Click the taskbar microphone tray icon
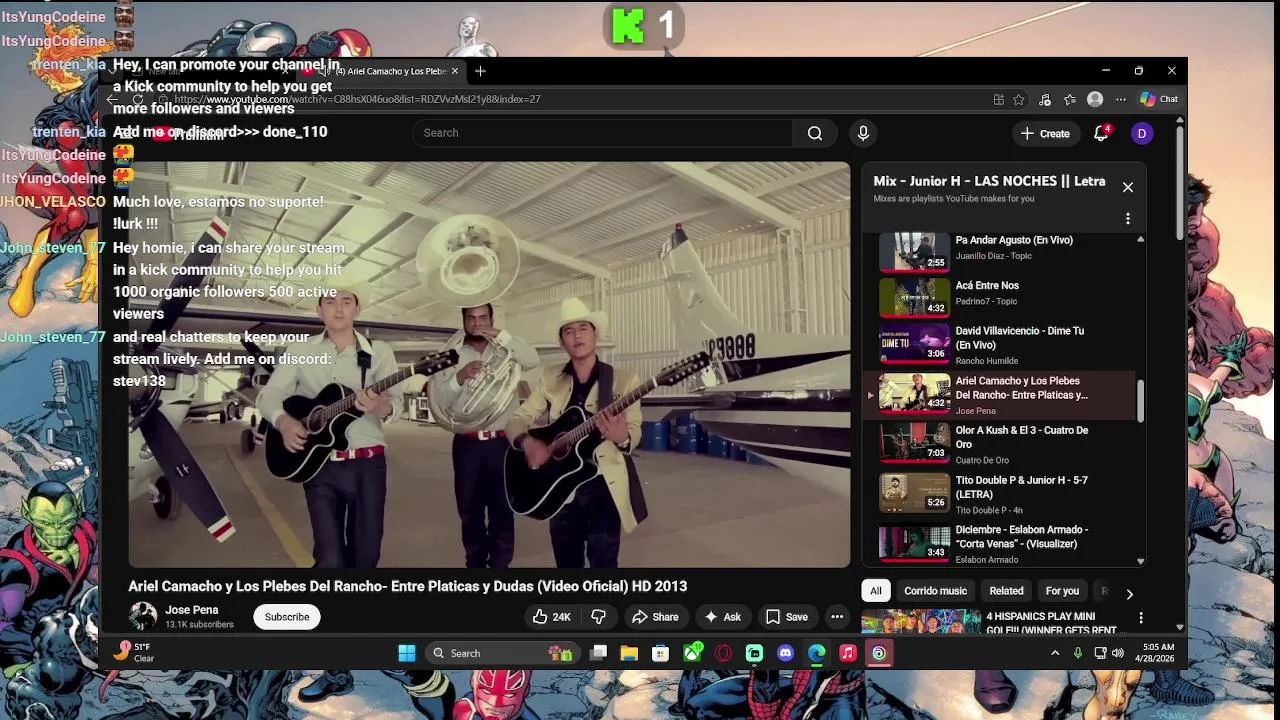This screenshot has width=1280, height=720. click(1077, 653)
